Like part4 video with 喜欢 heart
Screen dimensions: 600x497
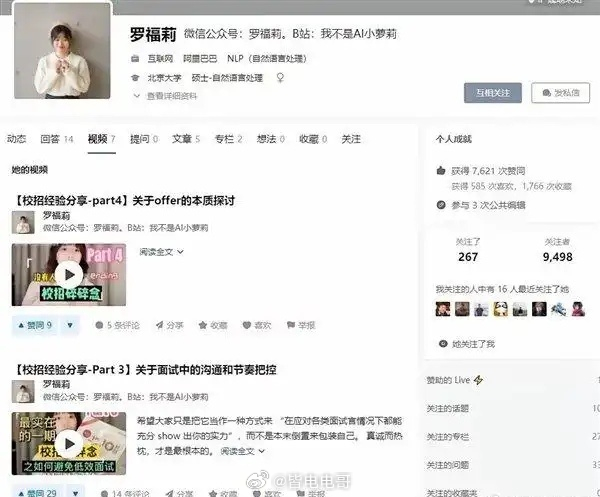pos(257,325)
